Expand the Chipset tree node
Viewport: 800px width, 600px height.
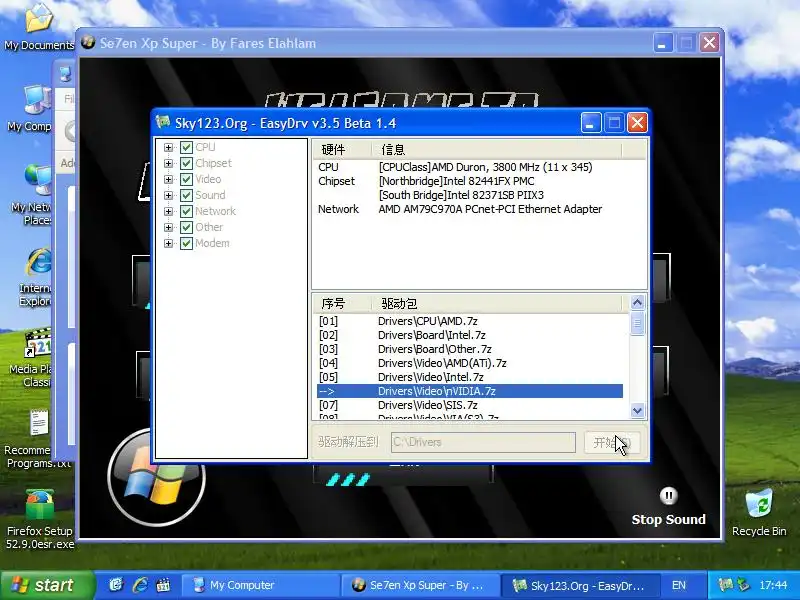click(x=168, y=163)
